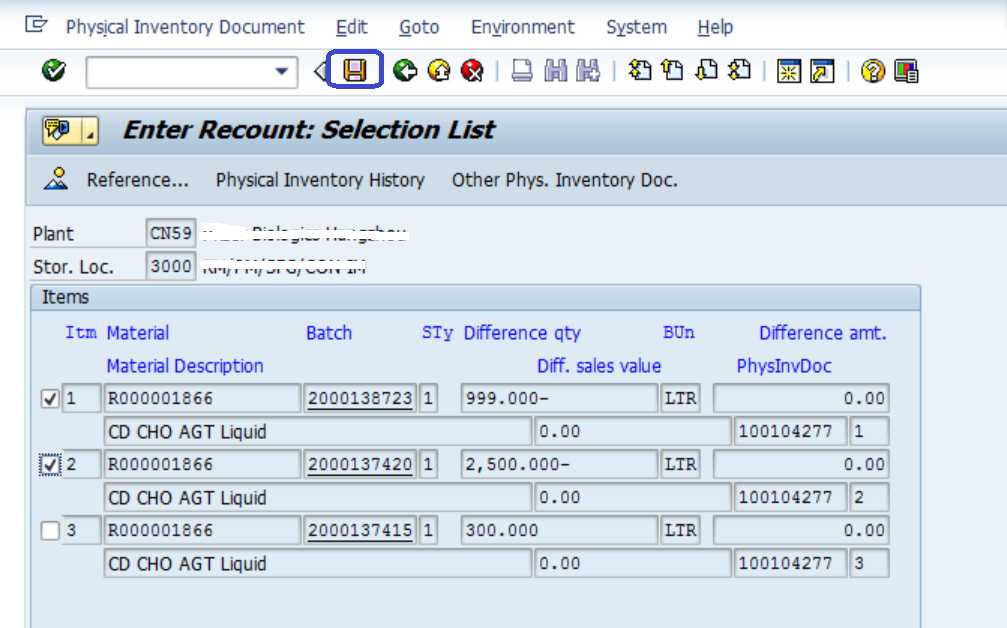Open the Edit menu

351,27
